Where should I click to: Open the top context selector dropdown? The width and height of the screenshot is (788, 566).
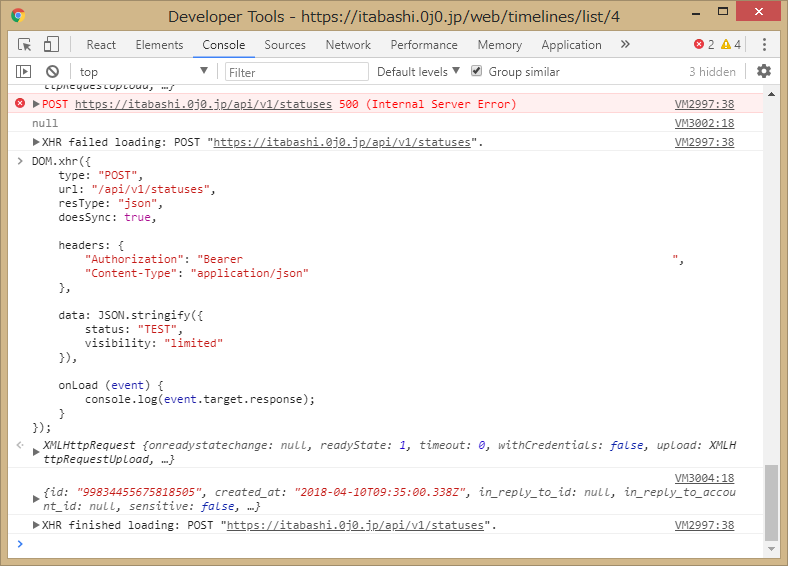(143, 72)
